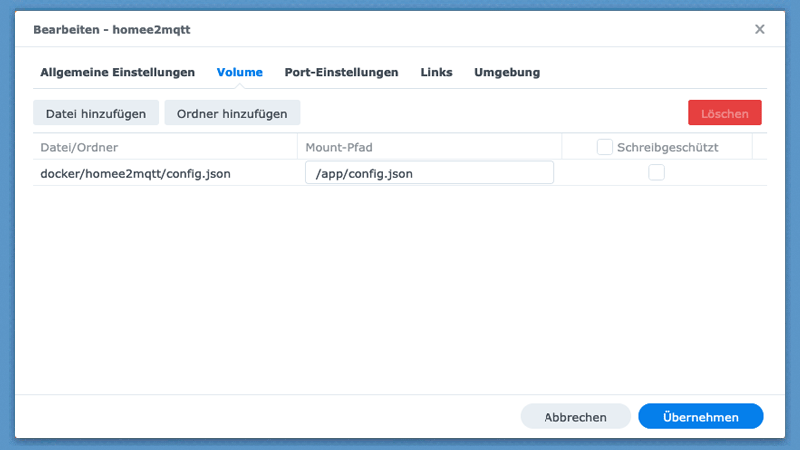
Task: Cancel changes with the Abbrechen button
Action: 575,416
